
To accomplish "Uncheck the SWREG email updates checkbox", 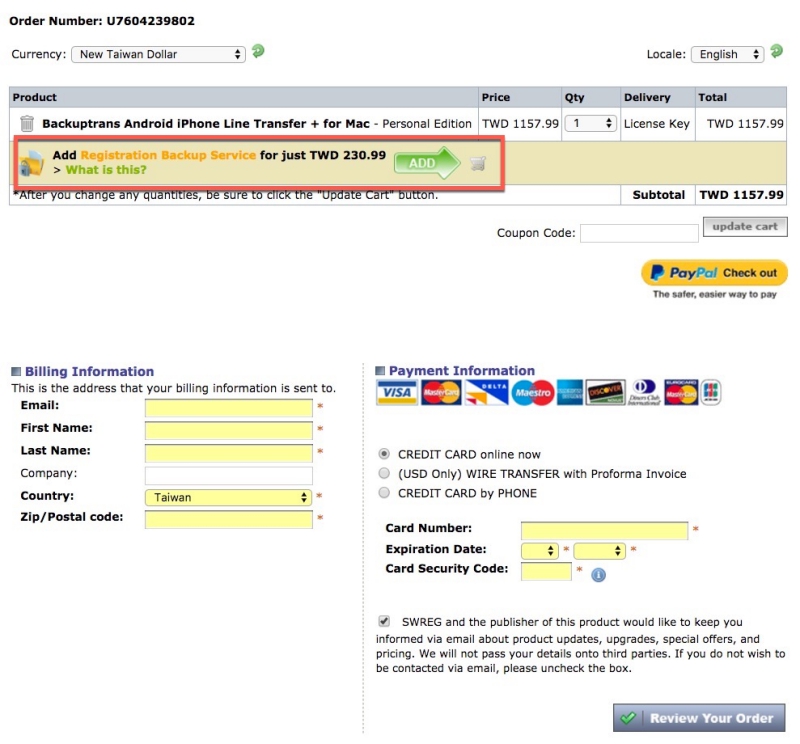I will (384, 621).
